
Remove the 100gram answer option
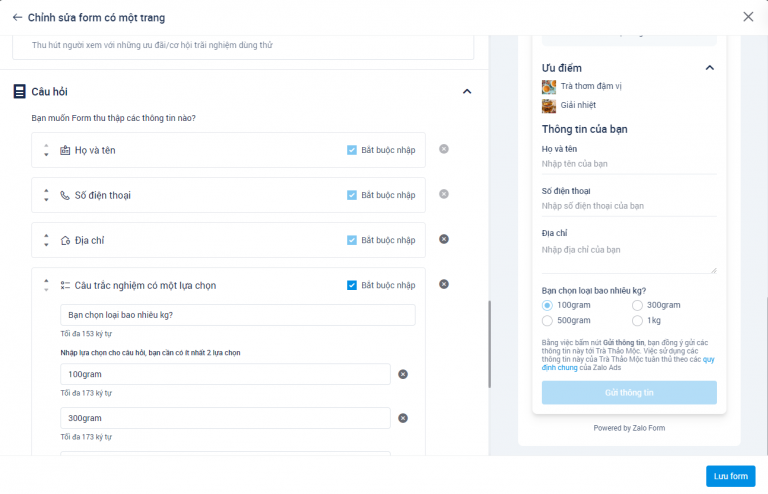pos(403,374)
